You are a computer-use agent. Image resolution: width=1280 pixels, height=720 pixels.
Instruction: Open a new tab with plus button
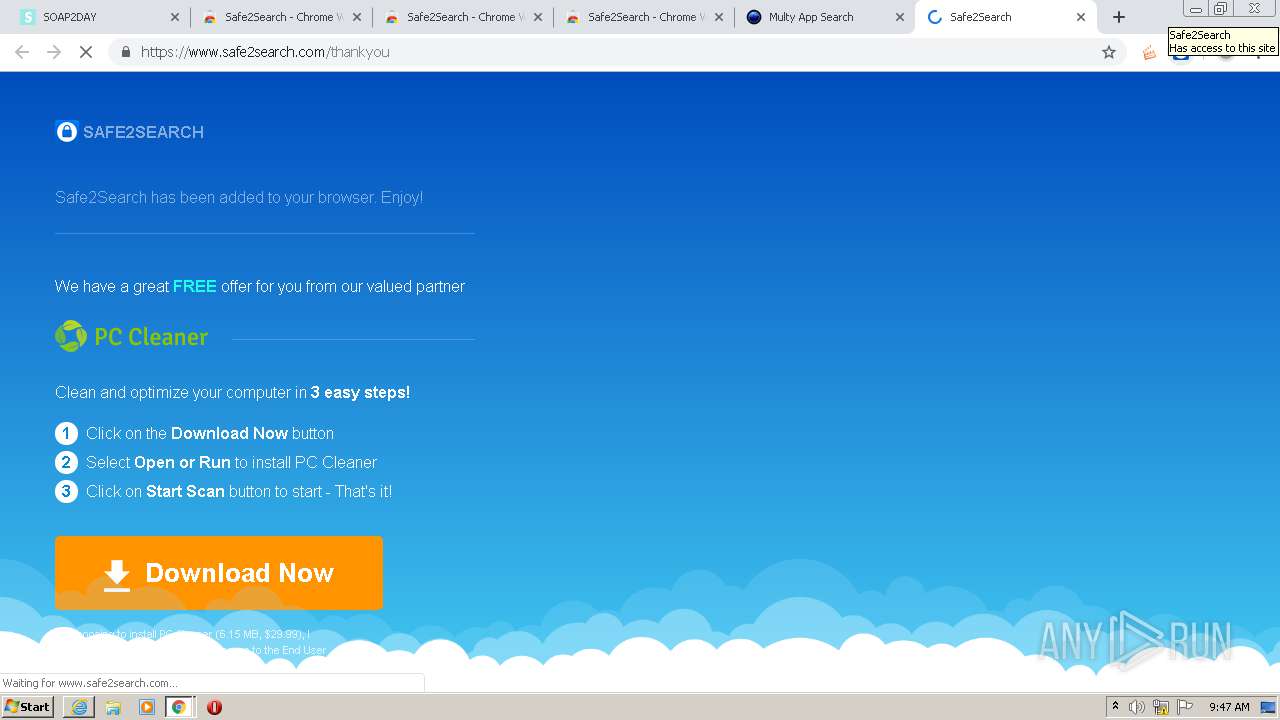tap(1119, 17)
